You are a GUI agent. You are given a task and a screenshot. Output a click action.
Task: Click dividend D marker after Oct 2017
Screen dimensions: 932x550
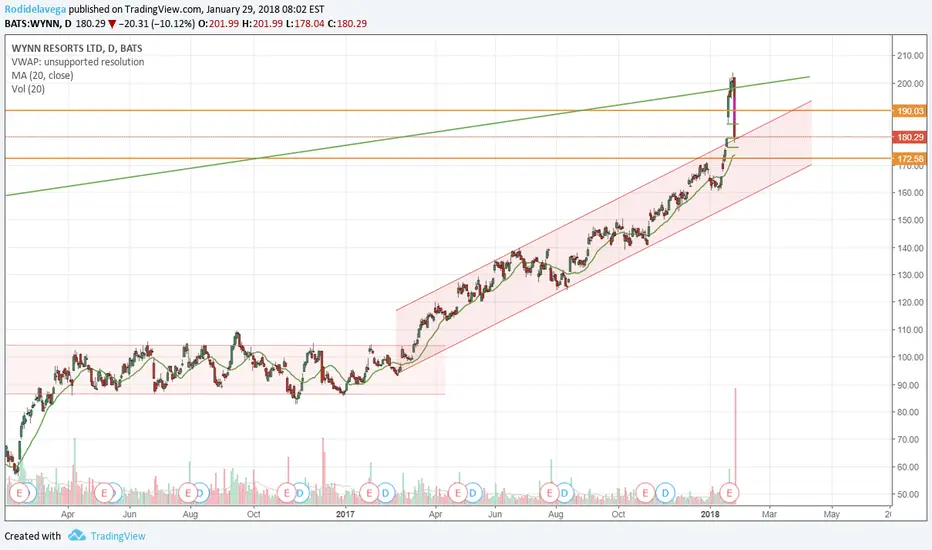[x=665, y=493]
